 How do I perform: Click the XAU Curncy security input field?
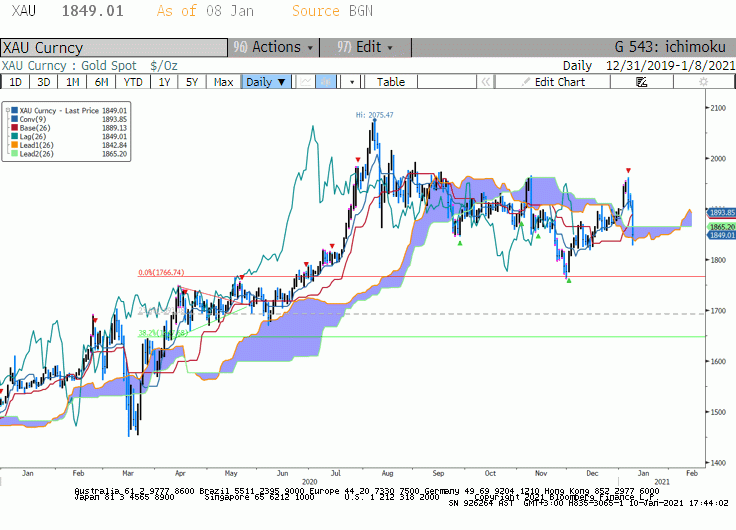tap(114, 48)
